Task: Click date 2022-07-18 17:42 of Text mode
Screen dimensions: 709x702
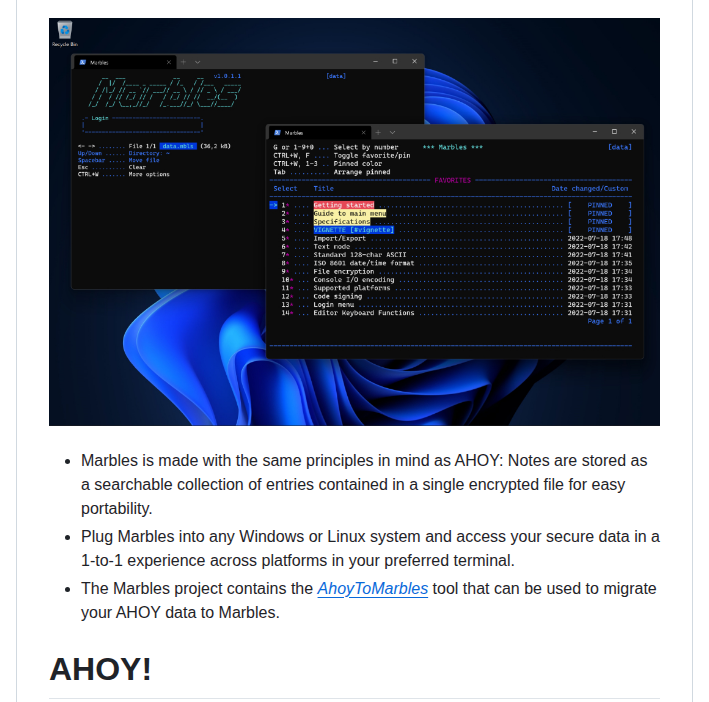Action: [600, 246]
